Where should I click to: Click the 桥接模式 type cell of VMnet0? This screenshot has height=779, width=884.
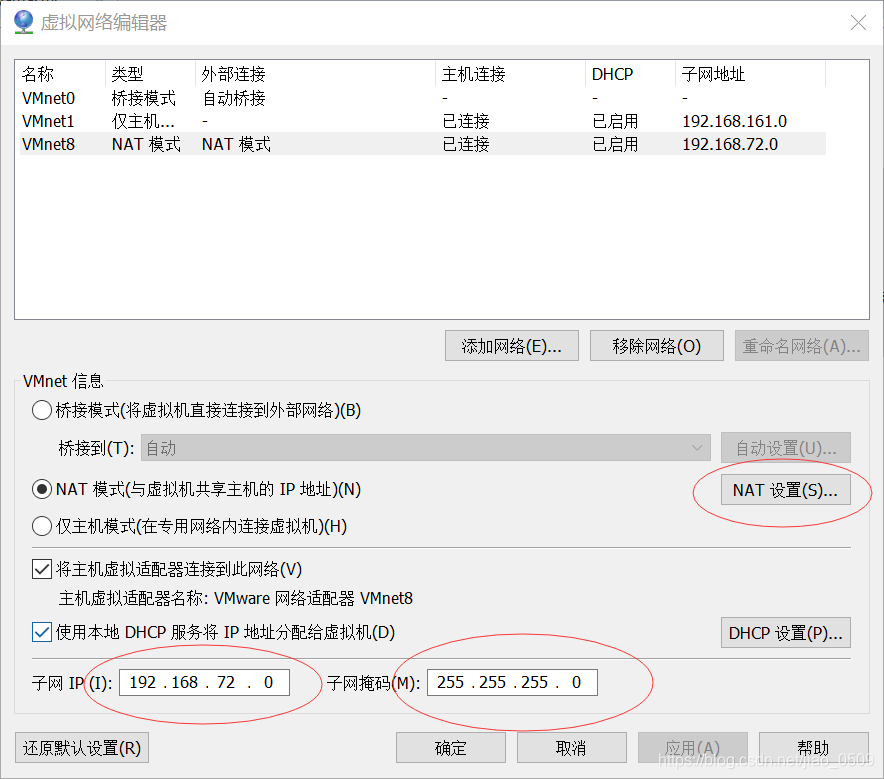144,98
